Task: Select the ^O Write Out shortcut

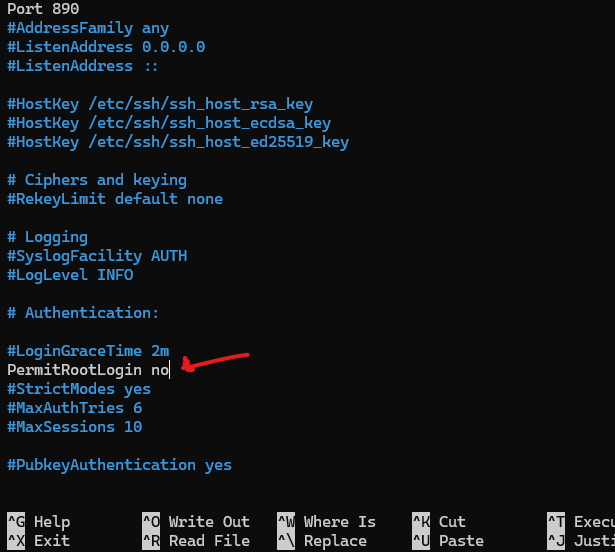Action: click(196, 522)
